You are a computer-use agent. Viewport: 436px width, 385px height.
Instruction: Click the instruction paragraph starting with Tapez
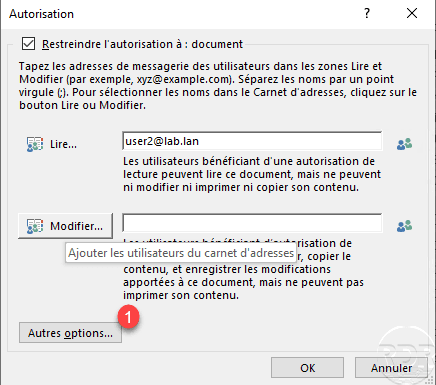point(218,86)
